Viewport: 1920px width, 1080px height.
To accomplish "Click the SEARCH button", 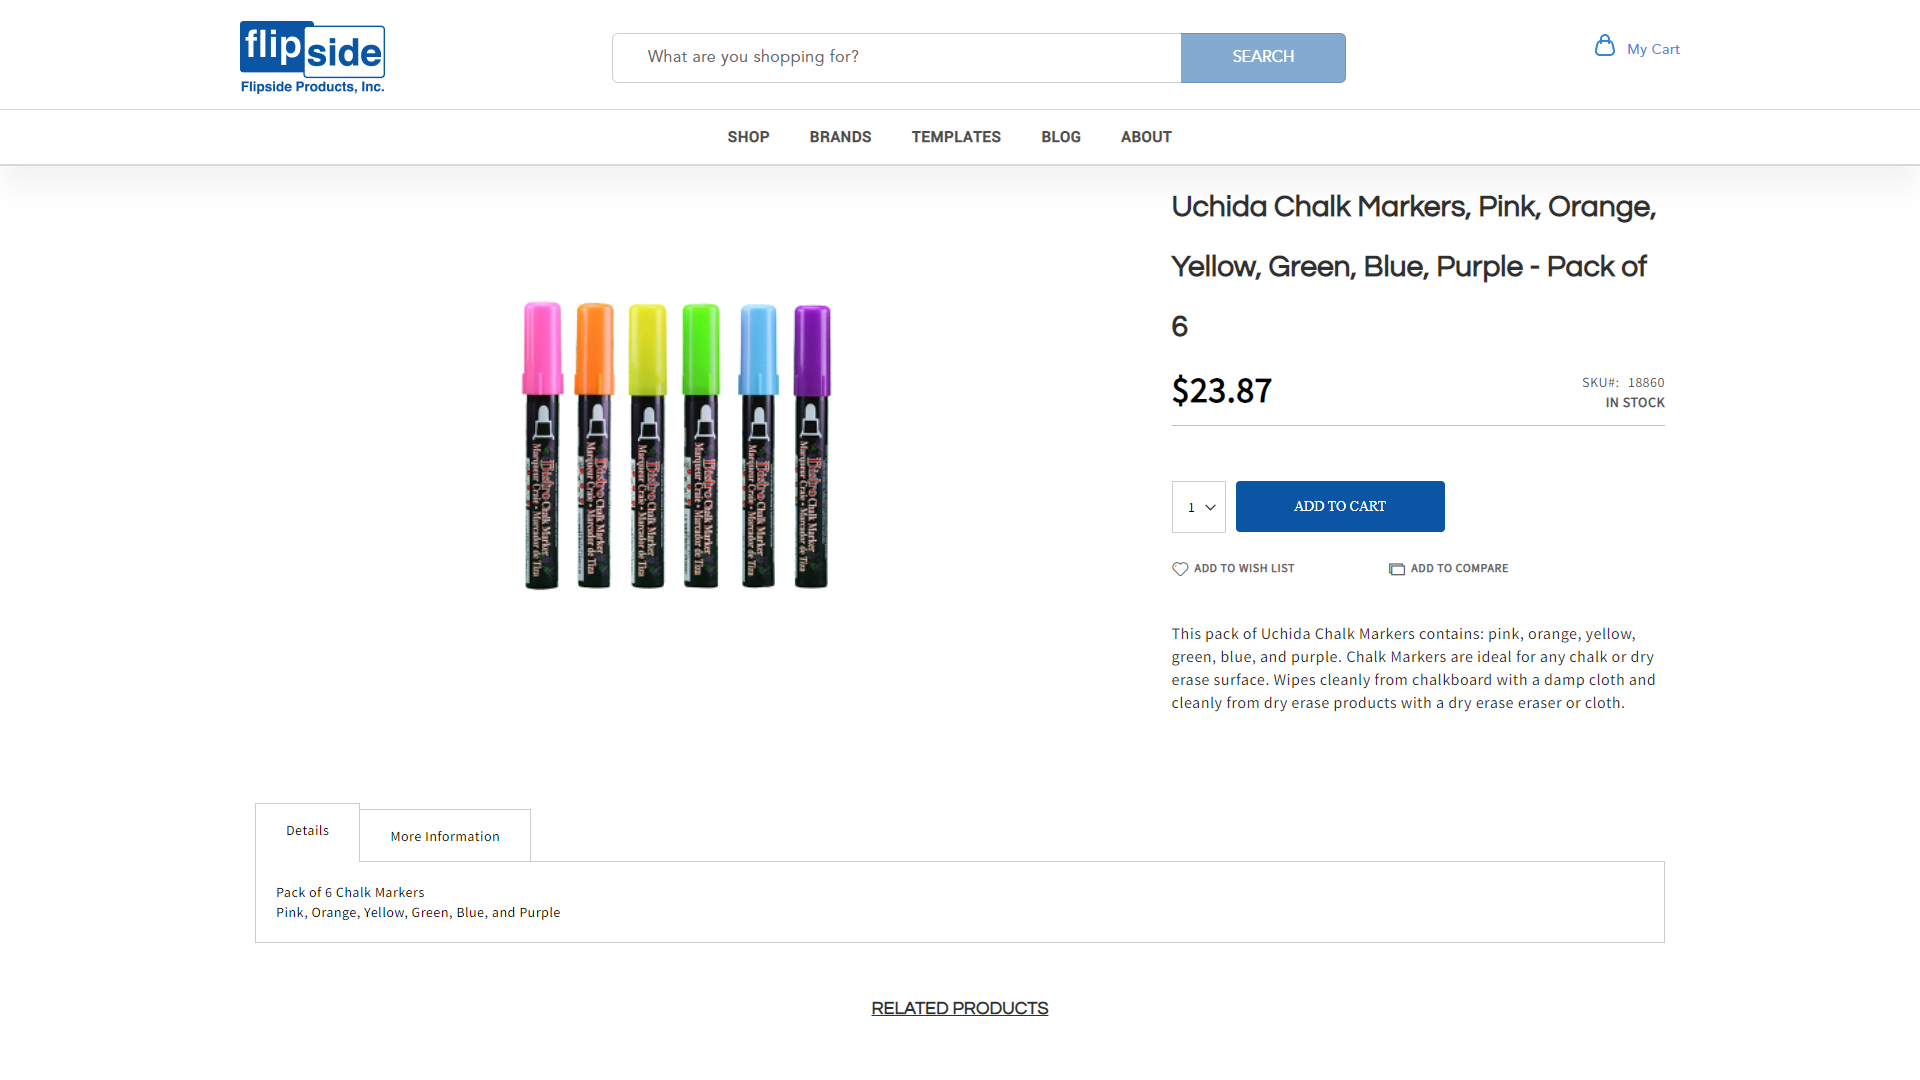I will [x=1263, y=57].
